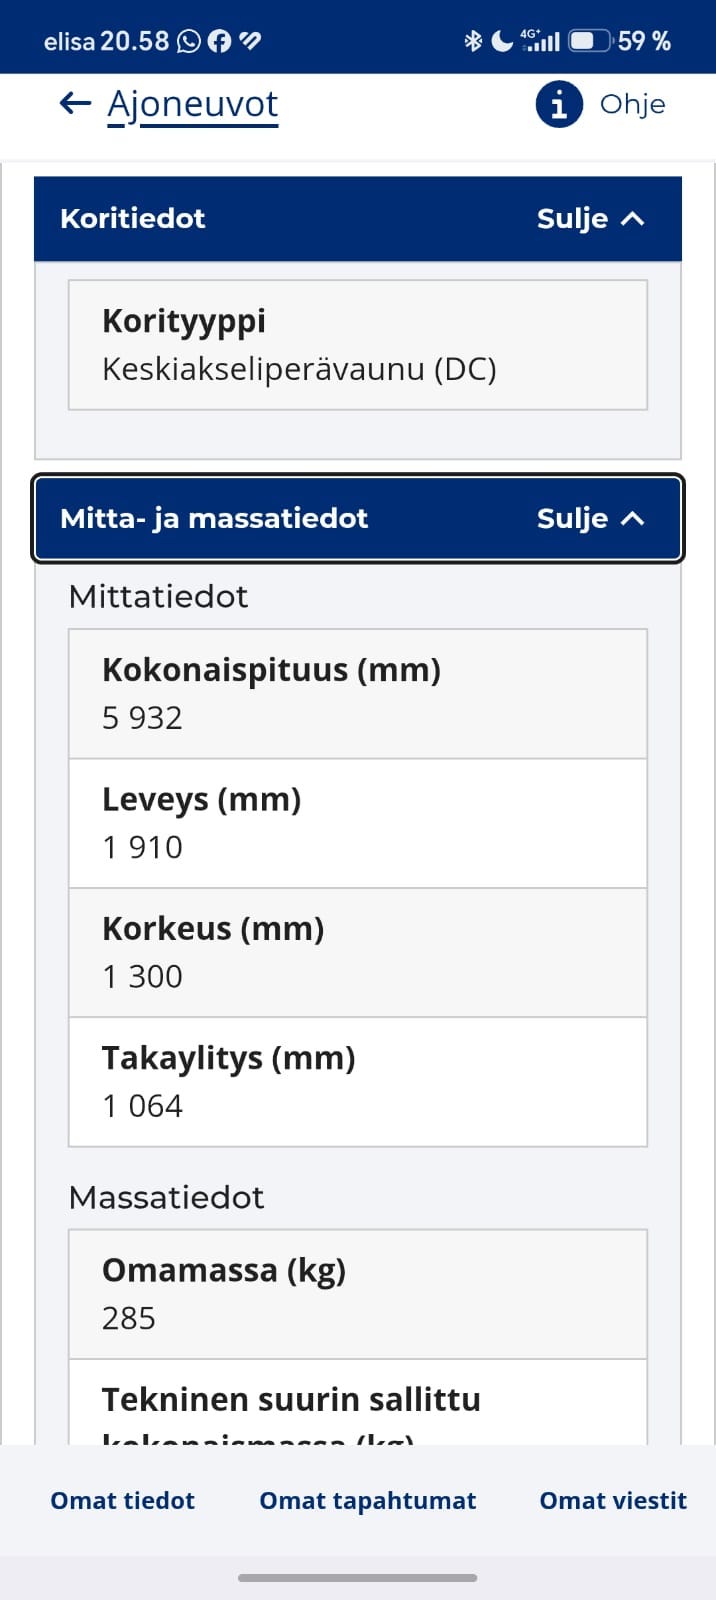Viewport: 716px width, 1600px height.
Task: Open the Omat tiedot tab
Action: tap(123, 1501)
